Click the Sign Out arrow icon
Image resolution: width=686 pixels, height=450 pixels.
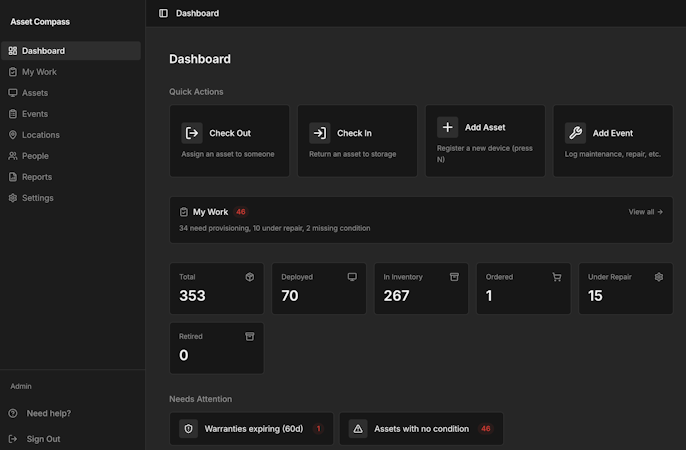pos(13,439)
